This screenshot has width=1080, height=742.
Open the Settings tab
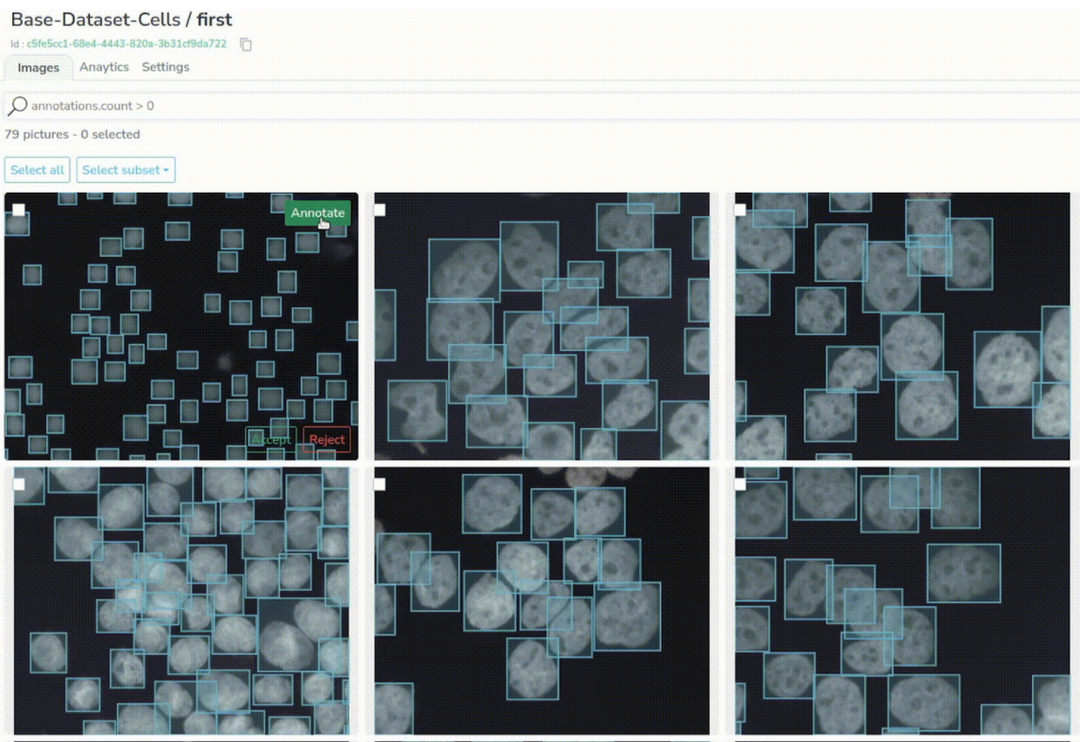[165, 67]
